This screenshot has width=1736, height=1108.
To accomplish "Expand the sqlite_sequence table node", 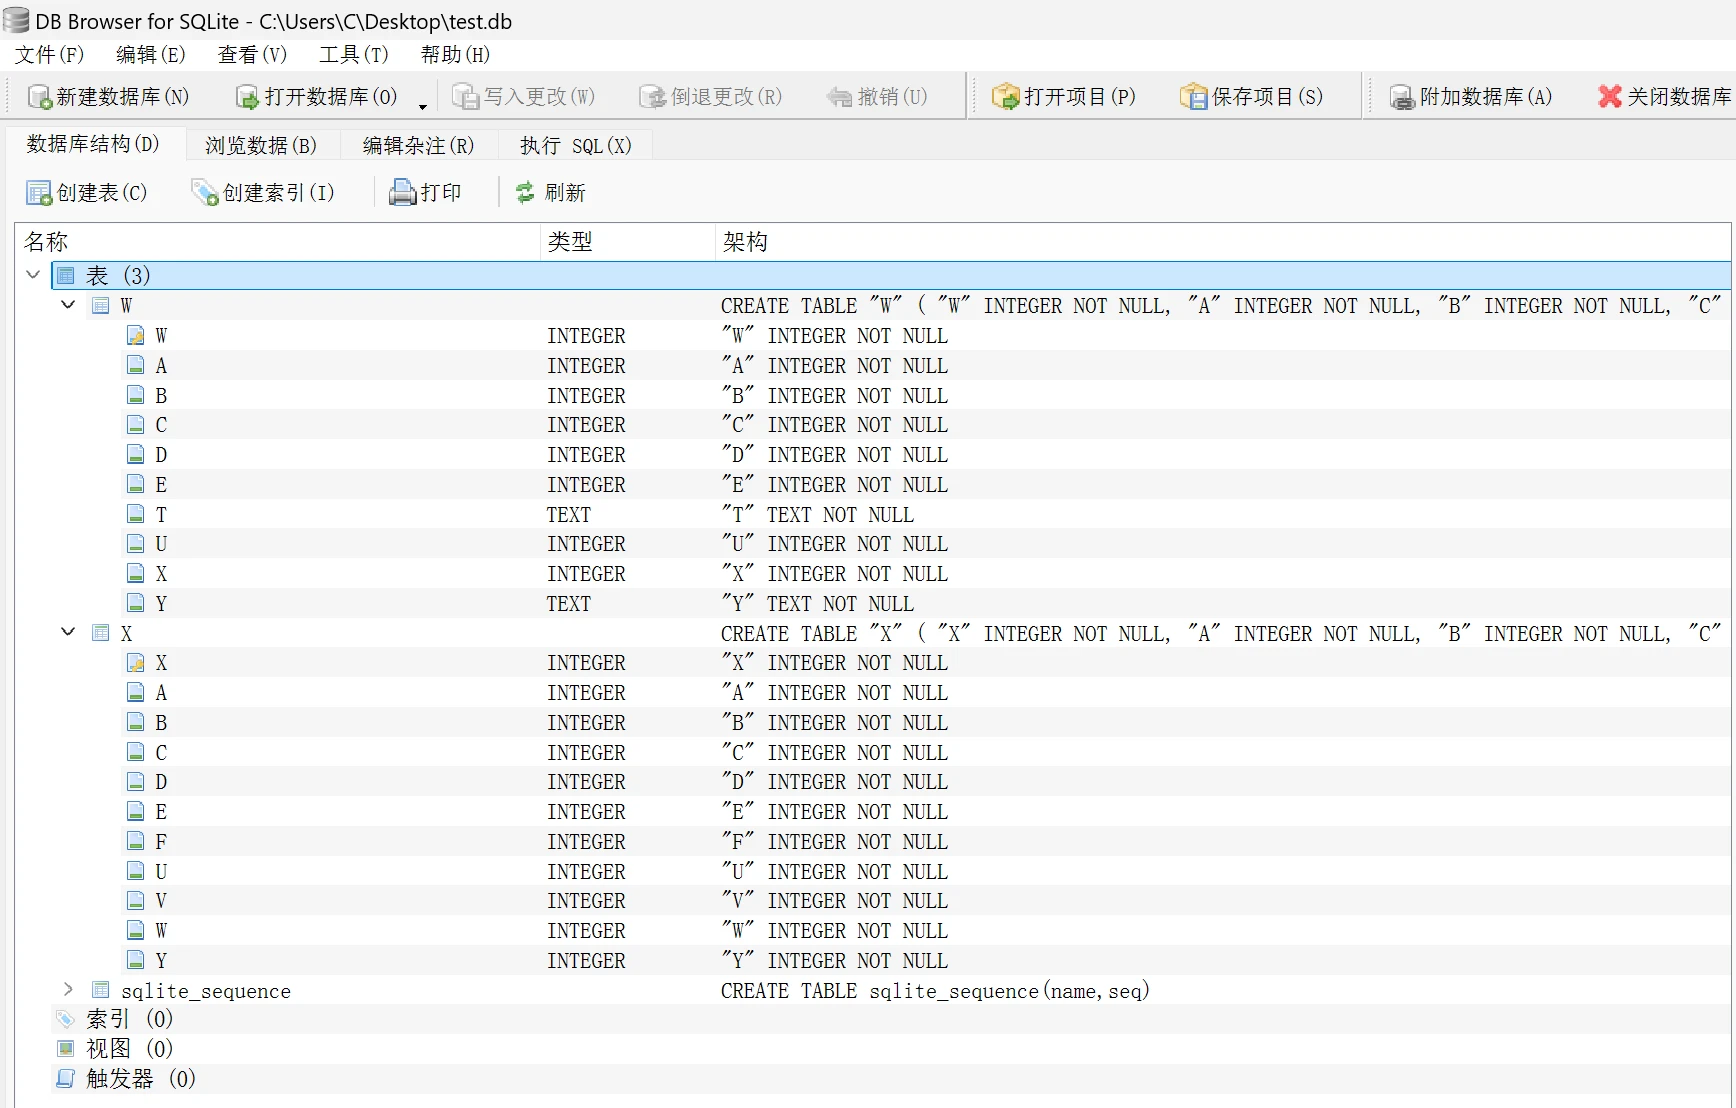I will tap(68, 990).
